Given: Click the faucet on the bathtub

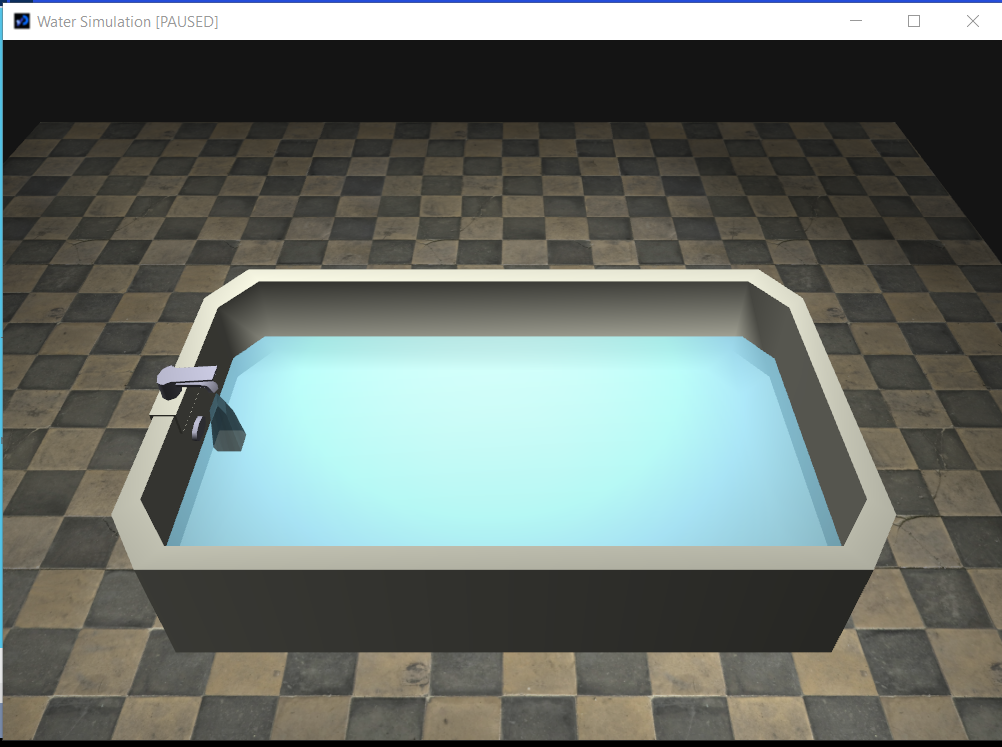Looking at the screenshot, I should point(188,380).
